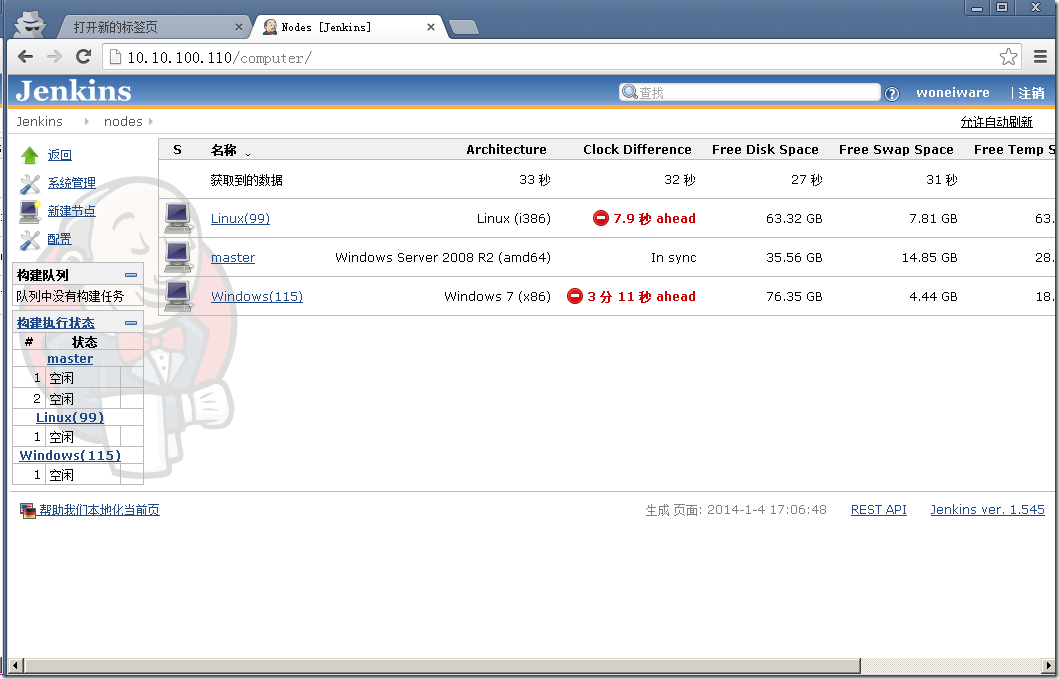The height and width of the screenshot is (679, 1059).
Task: Click the green up-arrow back icon
Action: (x=30, y=155)
